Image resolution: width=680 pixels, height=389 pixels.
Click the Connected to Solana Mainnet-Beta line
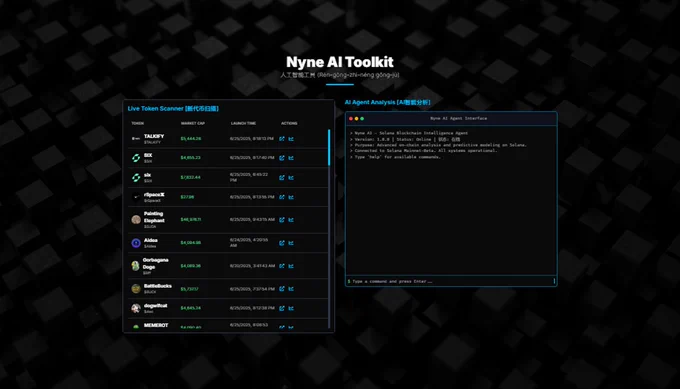coord(423,150)
